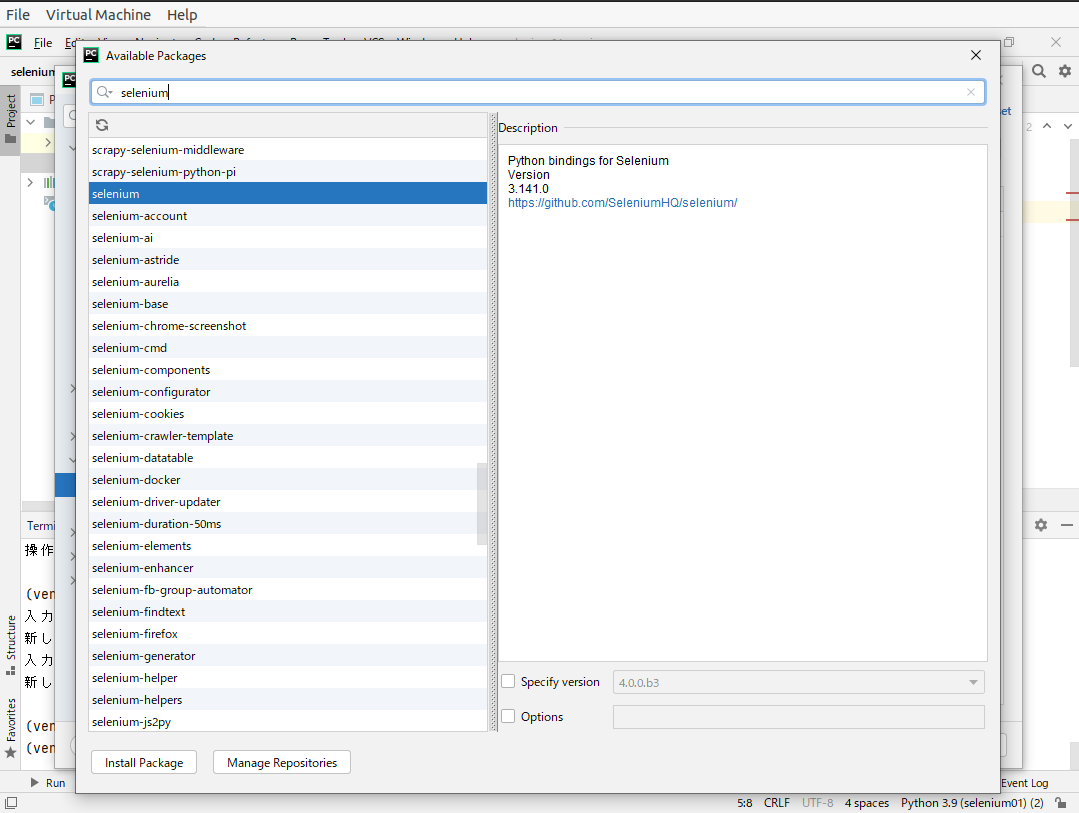Viewport: 1079px width, 813px height.
Task: Open the version dropdown showing 4.0.0.b3
Action: [x=973, y=683]
